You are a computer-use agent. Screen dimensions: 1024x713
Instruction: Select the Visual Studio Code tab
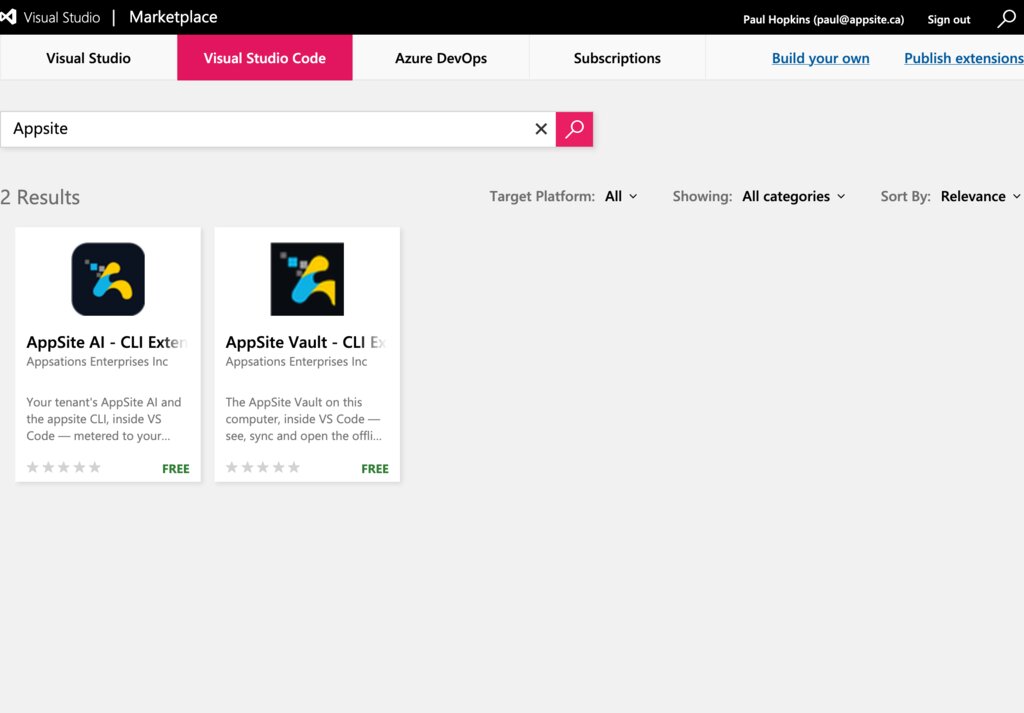[x=264, y=57]
